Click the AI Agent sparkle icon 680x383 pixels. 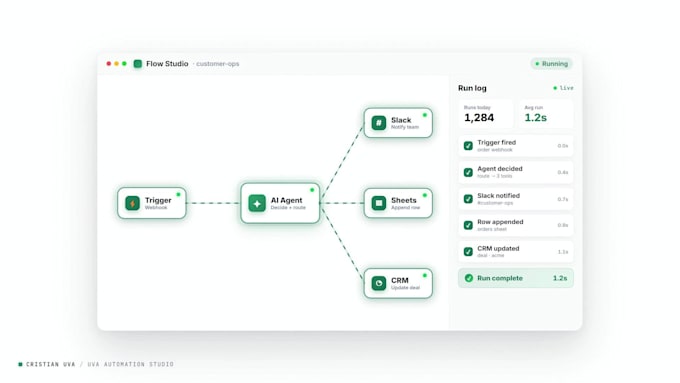pos(257,203)
